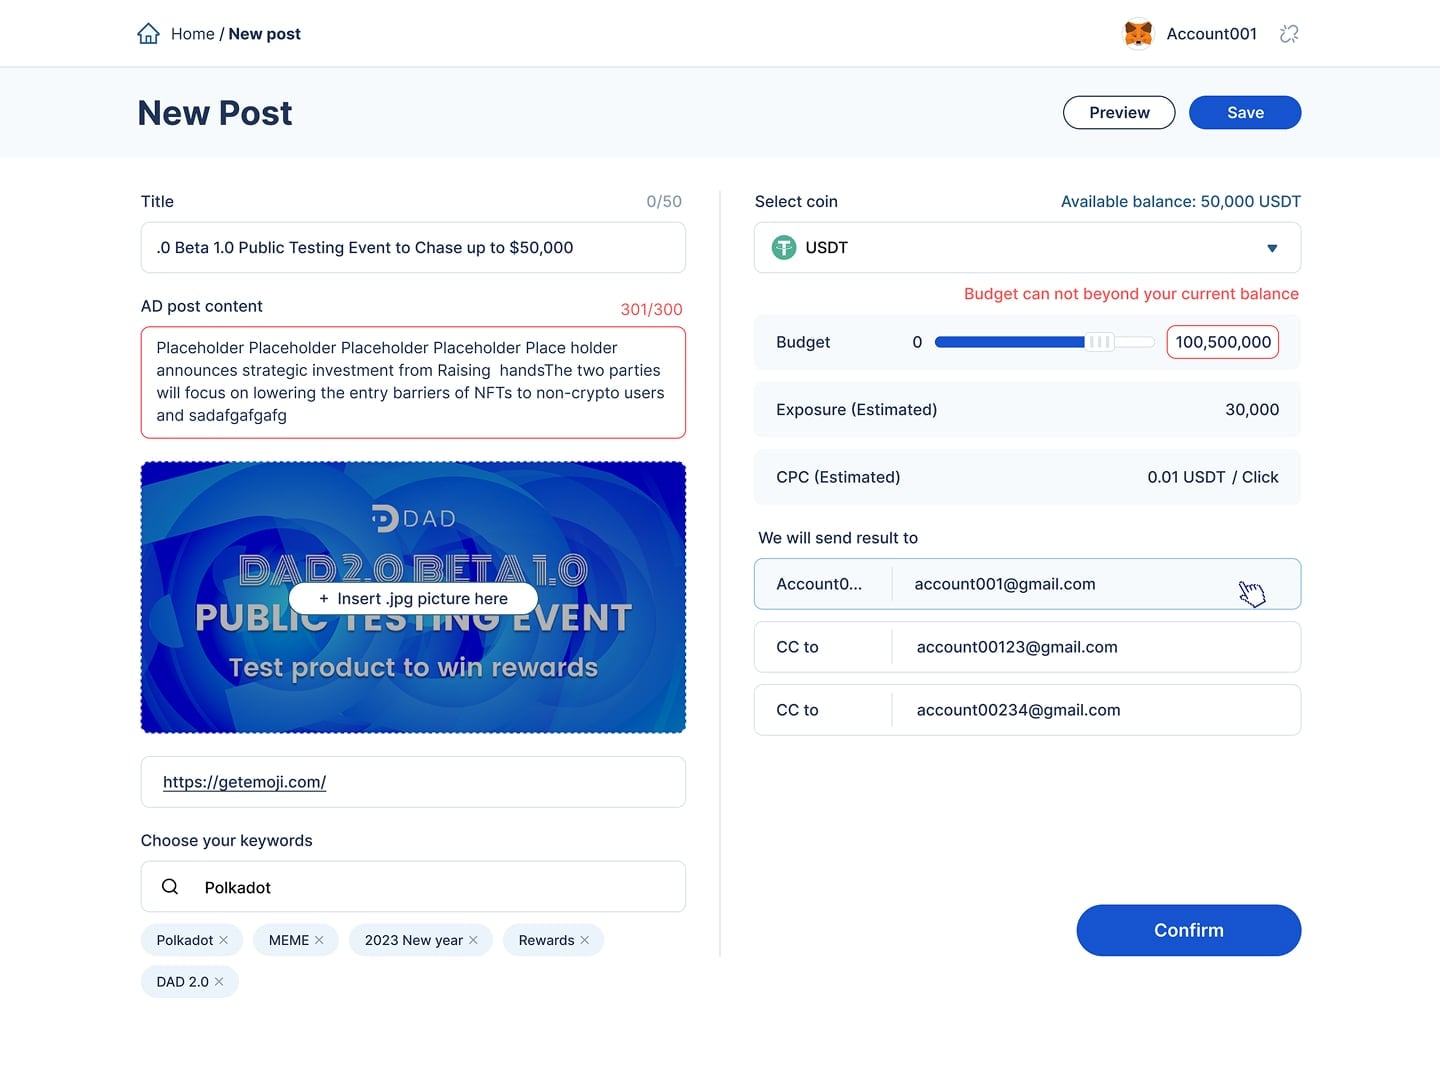The width and height of the screenshot is (1440, 1069).
Task: Click the budget slider handle
Action: (x=1099, y=342)
